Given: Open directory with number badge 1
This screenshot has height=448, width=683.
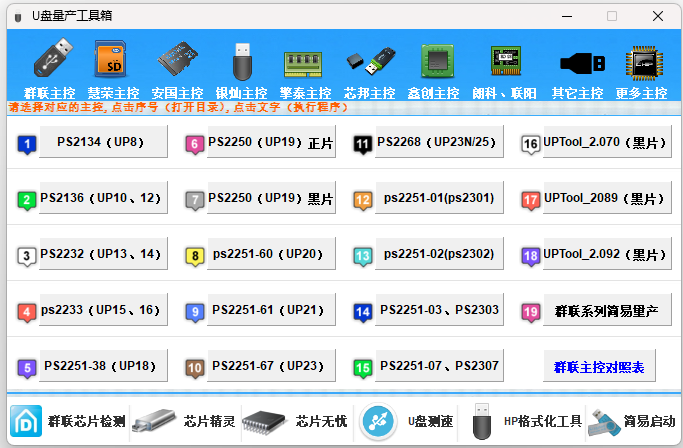Looking at the screenshot, I should 27,144.
